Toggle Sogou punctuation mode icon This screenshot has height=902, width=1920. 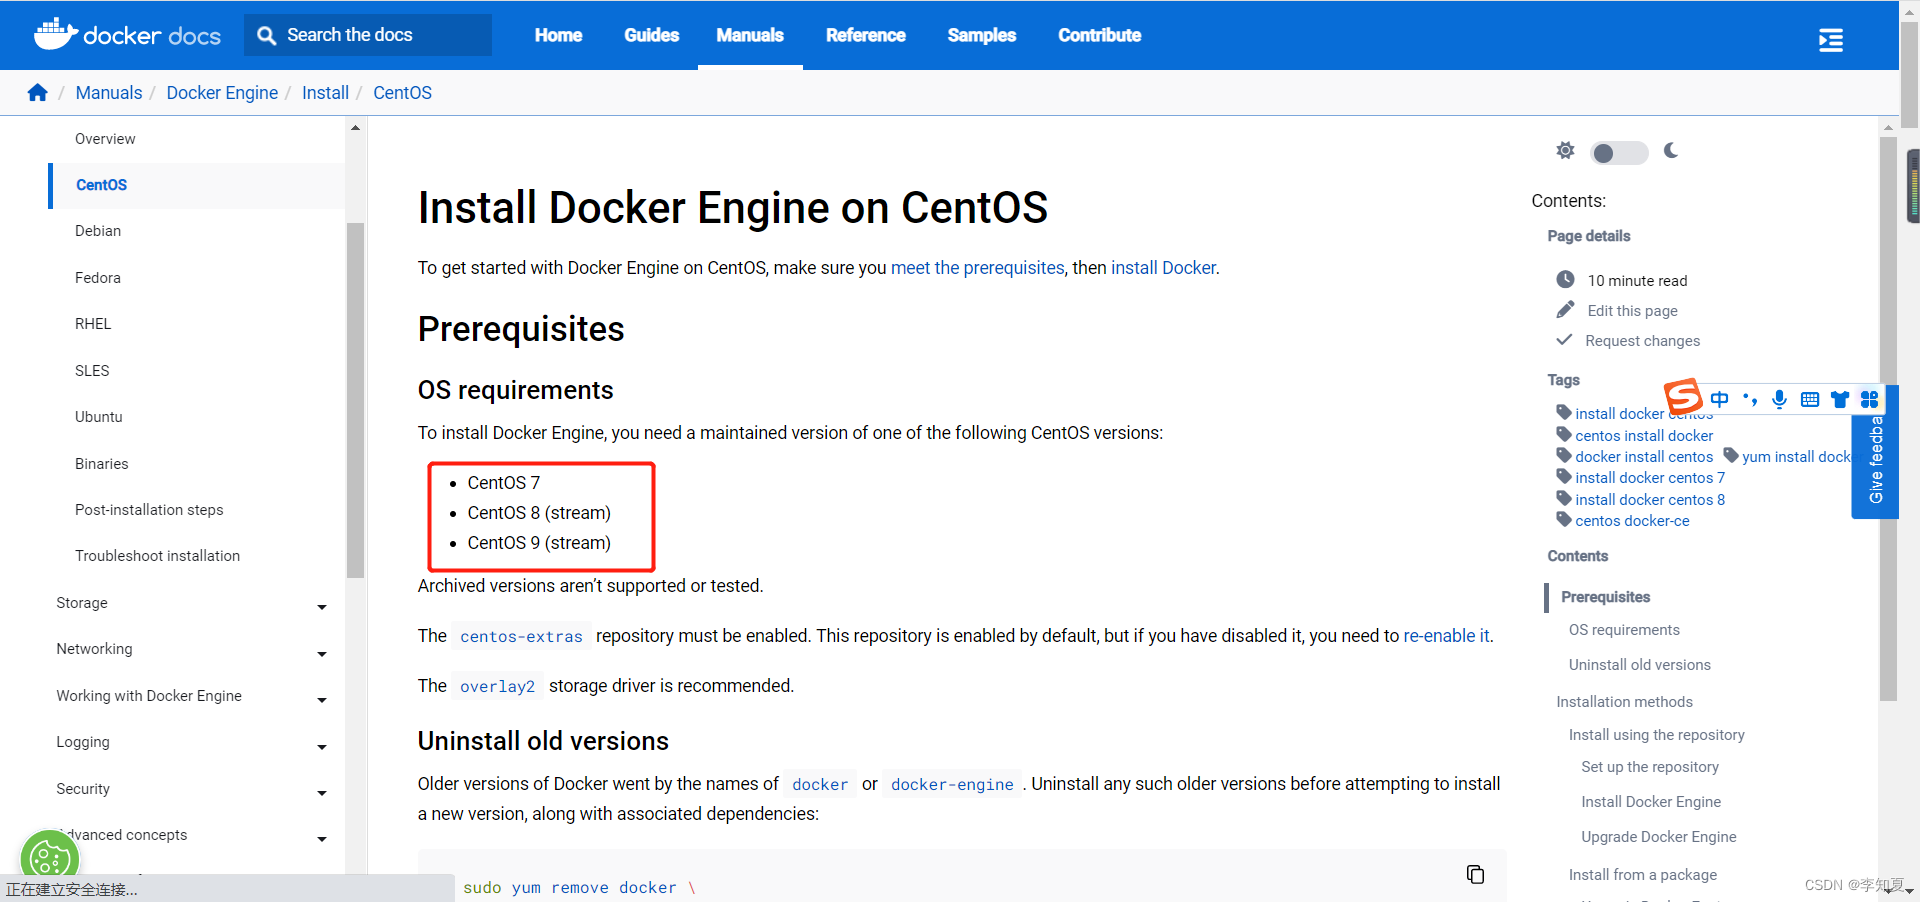[1749, 399]
